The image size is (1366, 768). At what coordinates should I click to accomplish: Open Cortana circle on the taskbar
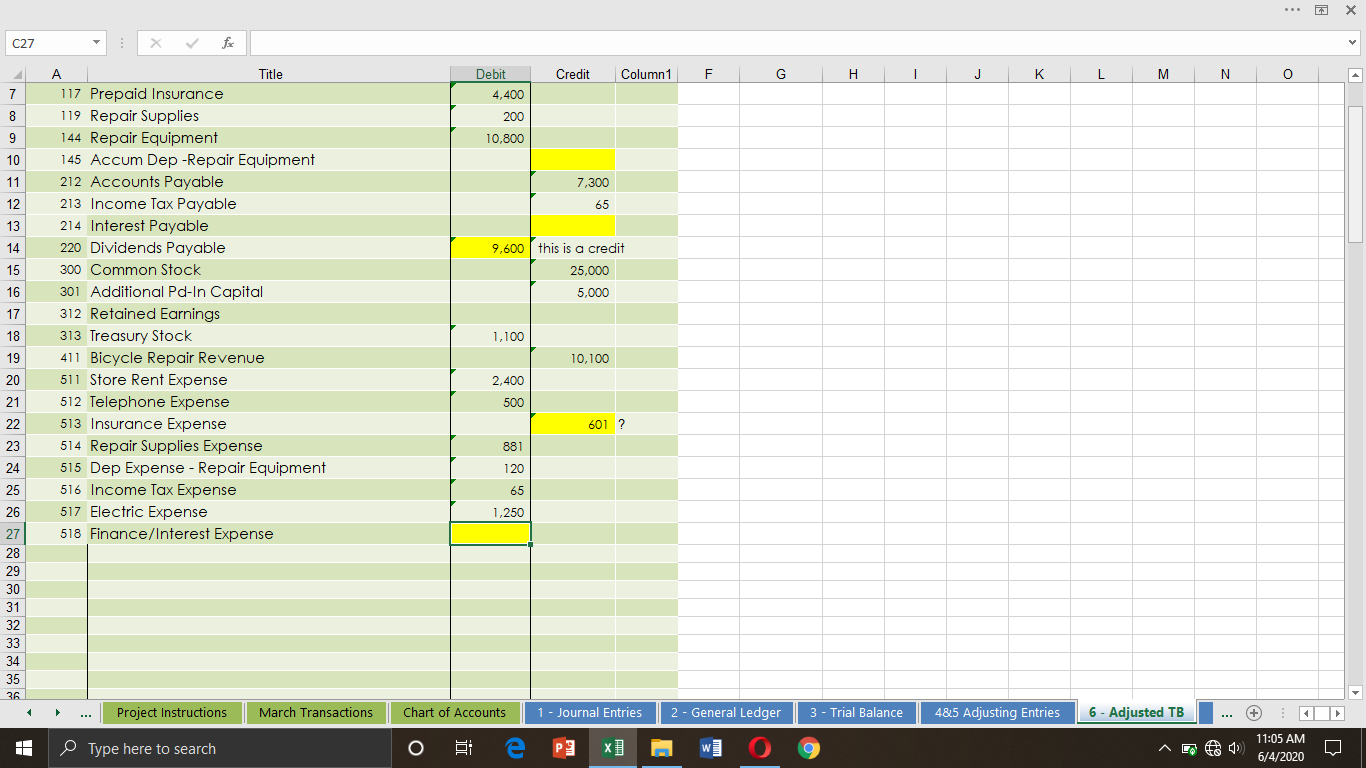point(416,748)
